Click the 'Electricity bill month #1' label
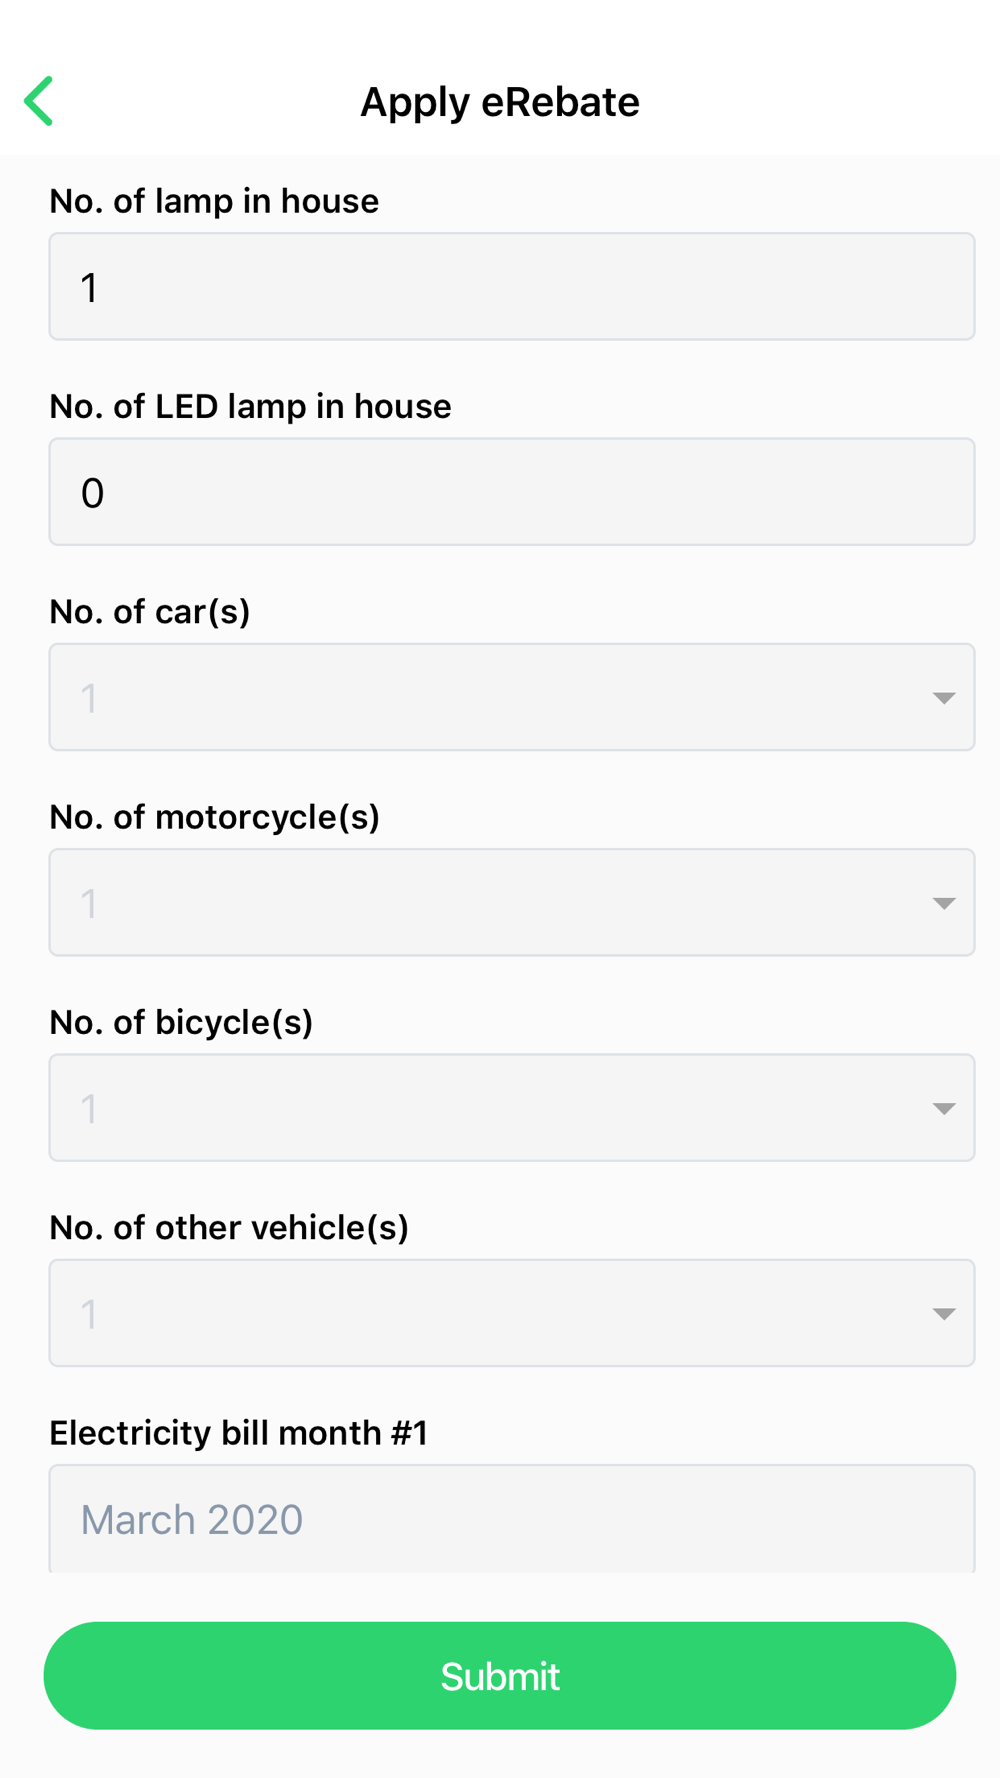The image size is (1000, 1778). [238, 1433]
